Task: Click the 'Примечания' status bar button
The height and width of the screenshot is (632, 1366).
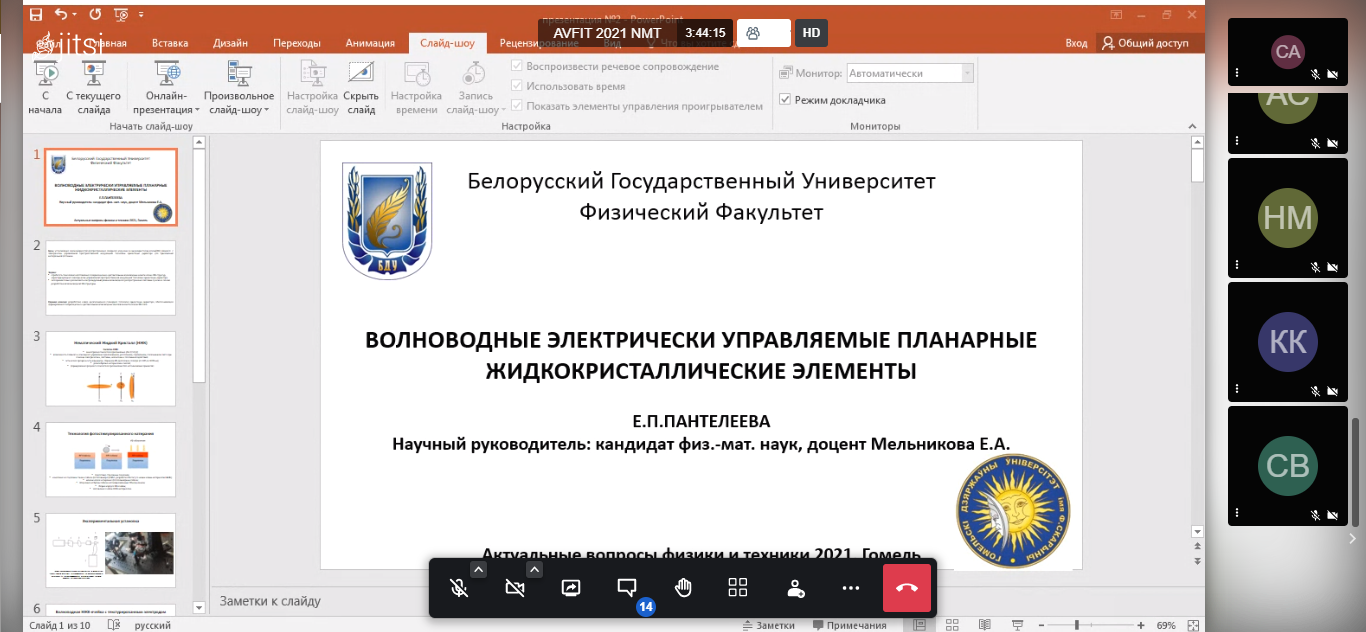Action: [x=850, y=625]
